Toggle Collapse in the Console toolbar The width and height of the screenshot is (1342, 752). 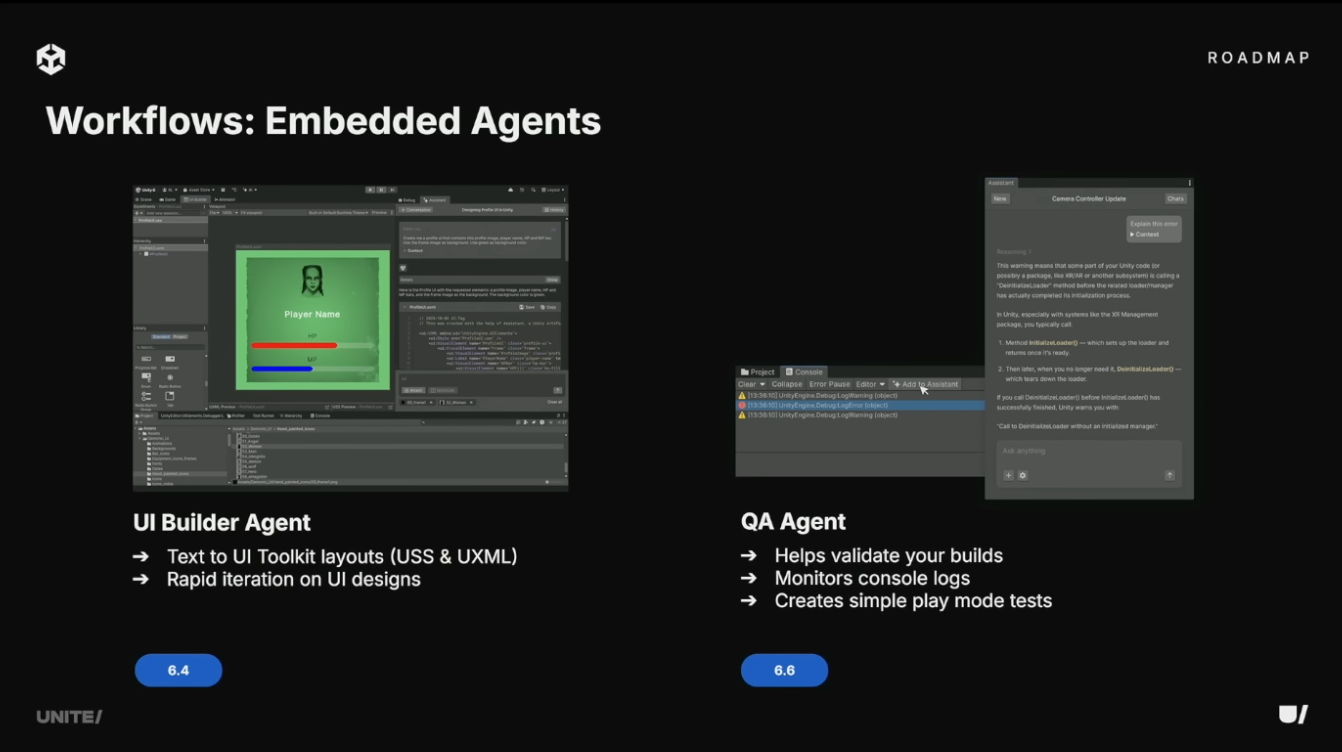[x=787, y=384]
